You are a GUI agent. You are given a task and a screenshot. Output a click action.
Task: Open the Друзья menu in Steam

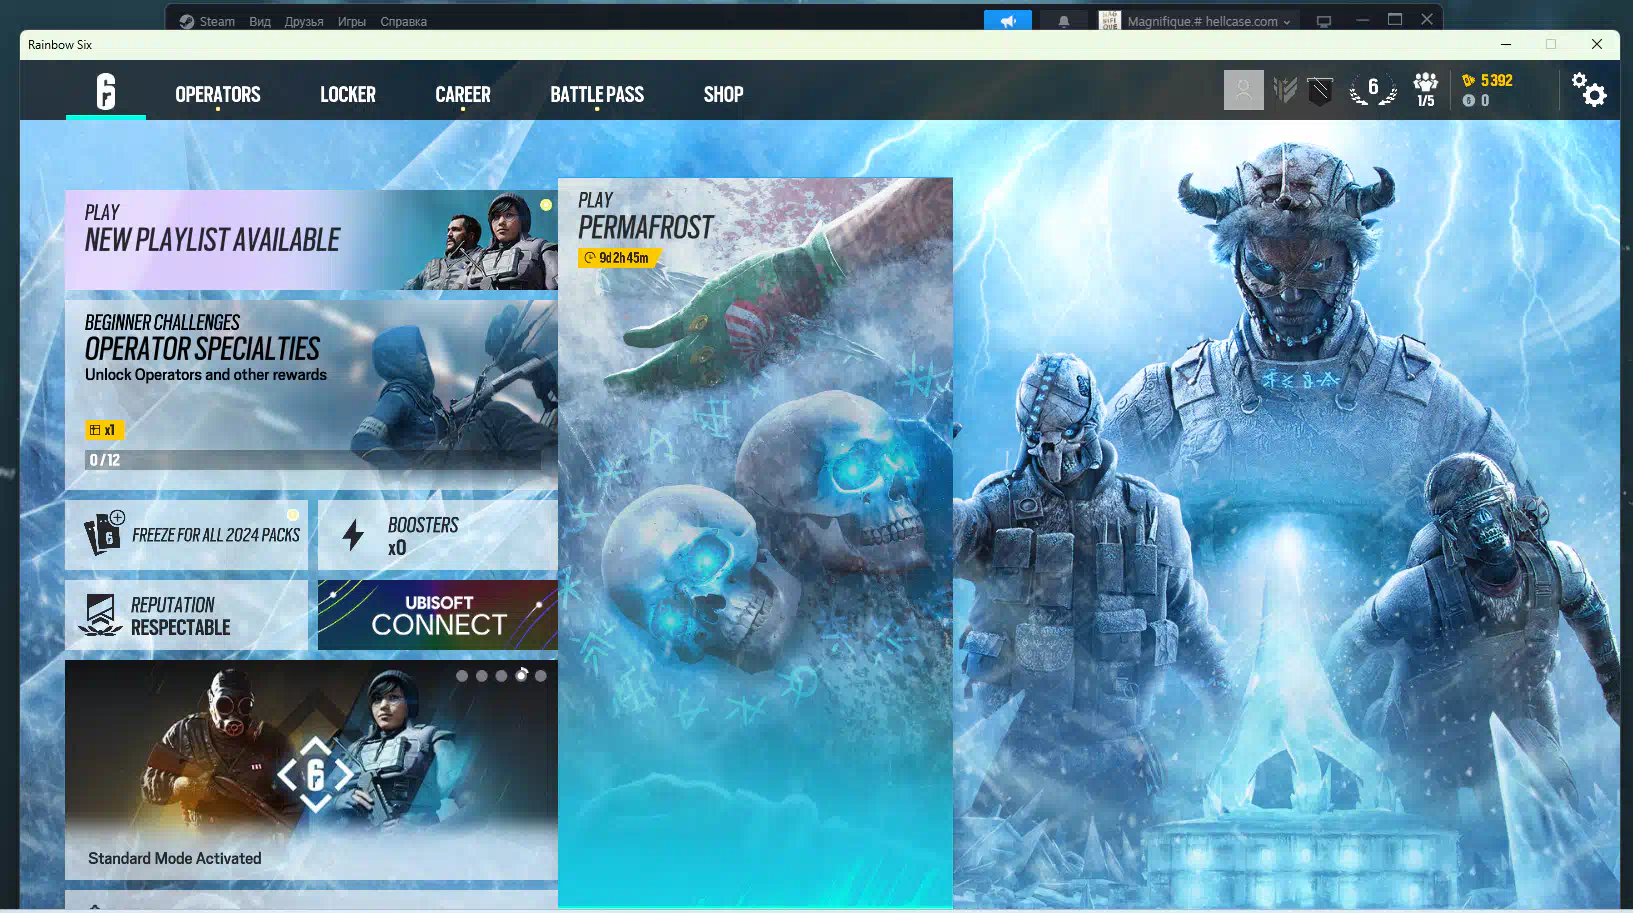[x=304, y=21]
